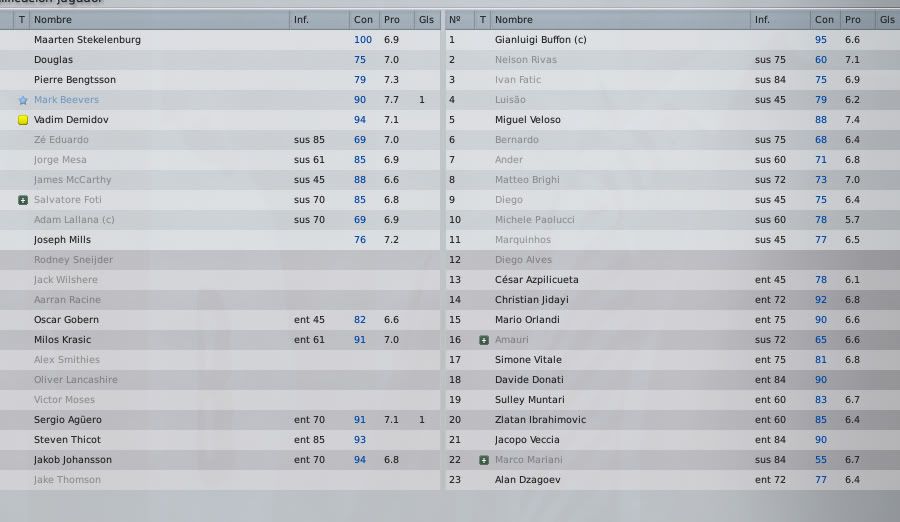Click Pierre Bengtsson's name
Screen dimensions: 900x522
click(x=75, y=80)
